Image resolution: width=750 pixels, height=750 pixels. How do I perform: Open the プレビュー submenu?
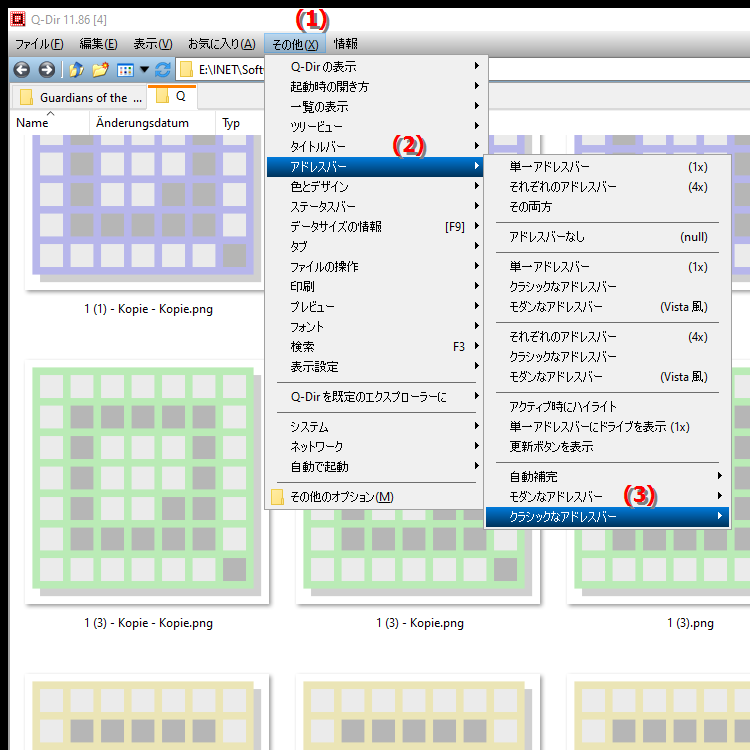pos(375,307)
